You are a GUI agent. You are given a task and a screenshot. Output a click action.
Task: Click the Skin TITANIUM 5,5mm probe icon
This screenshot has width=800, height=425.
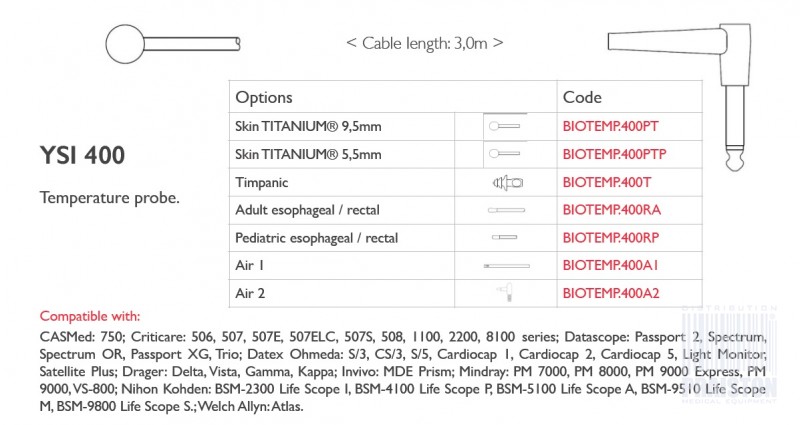coord(504,155)
